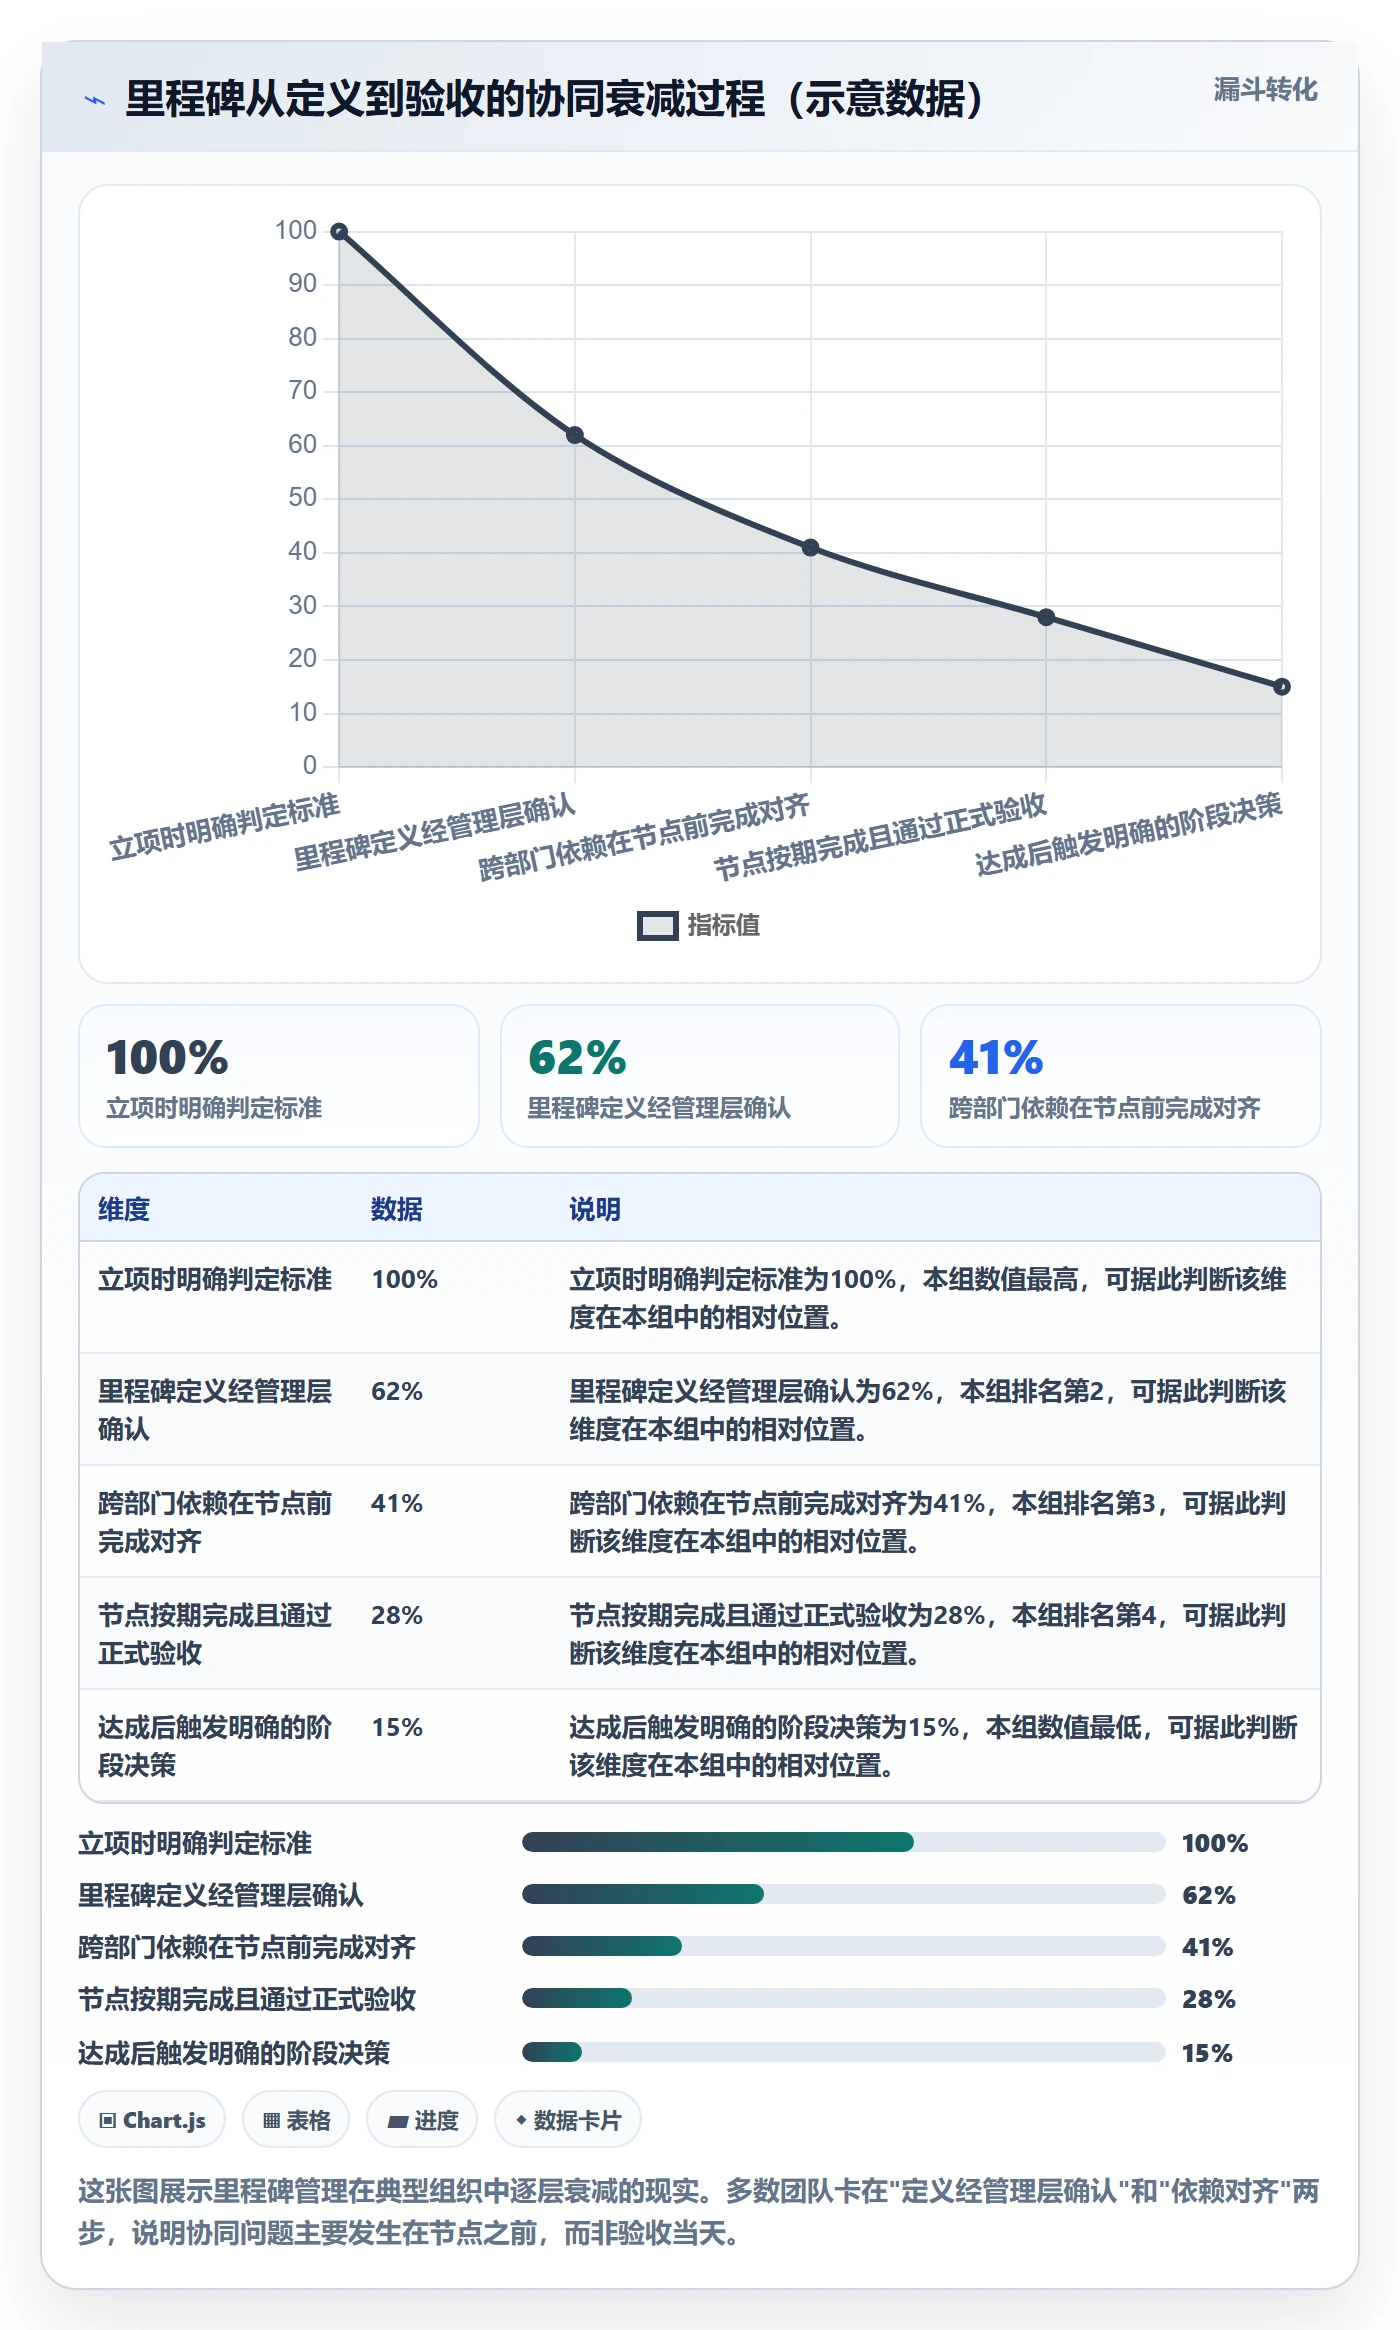Click the 进度 tag chip
The image size is (1400, 2330).
pyautogui.click(x=422, y=2119)
